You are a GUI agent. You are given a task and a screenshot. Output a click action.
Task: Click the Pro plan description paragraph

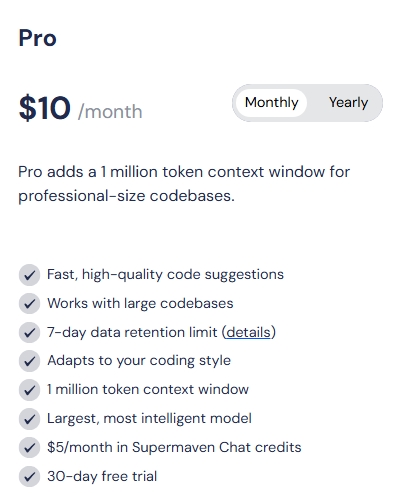pyautogui.click(x=184, y=184)
